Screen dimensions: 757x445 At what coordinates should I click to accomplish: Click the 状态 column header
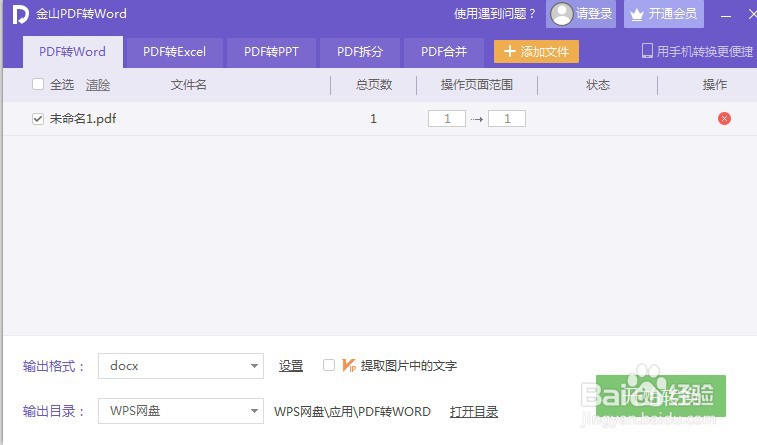[x=598, y=85]
